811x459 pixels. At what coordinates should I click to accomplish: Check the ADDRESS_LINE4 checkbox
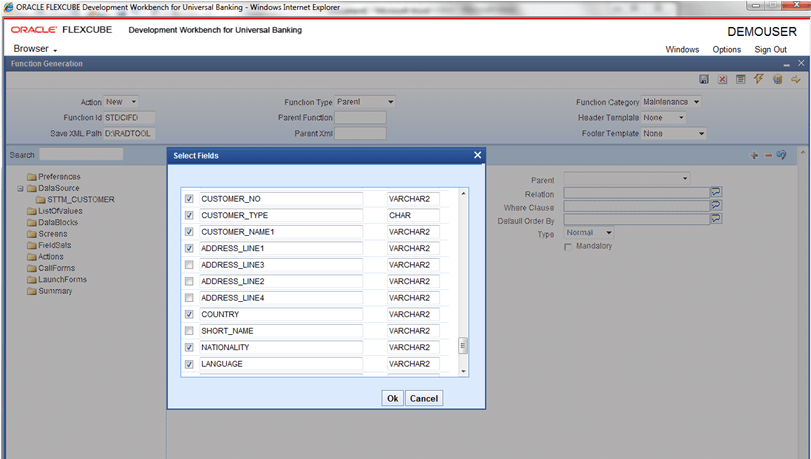189,298
